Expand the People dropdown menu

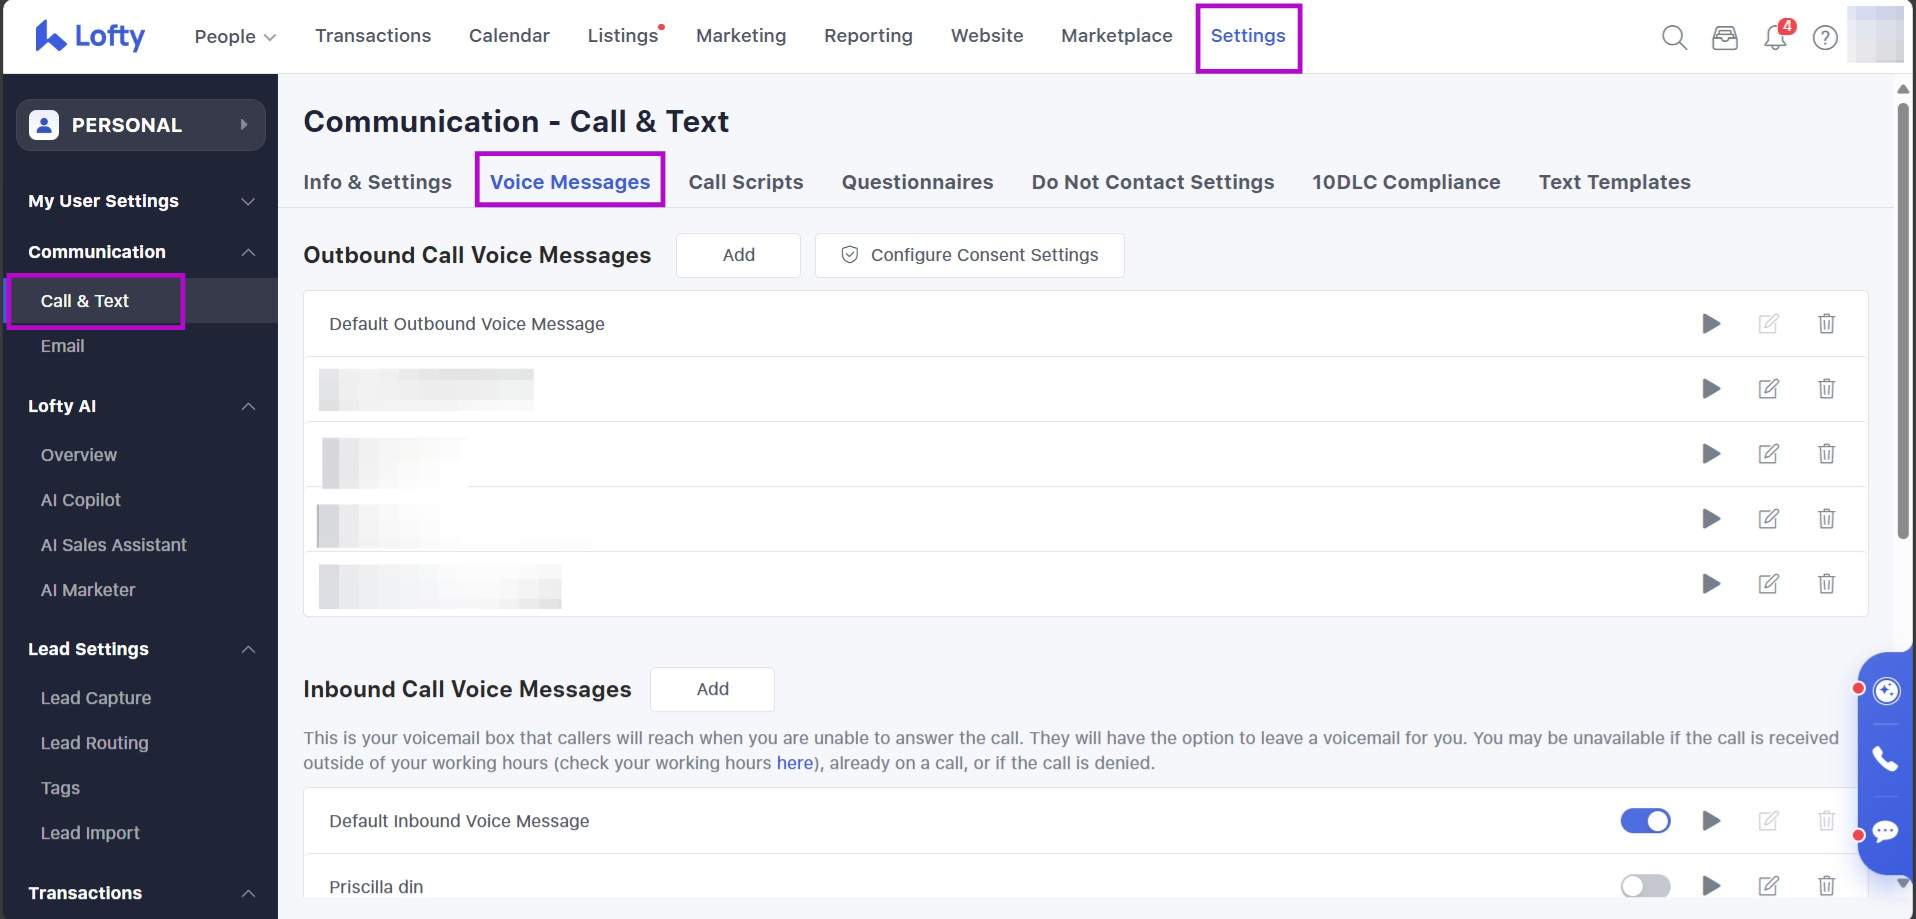click(x=235, y=37)
